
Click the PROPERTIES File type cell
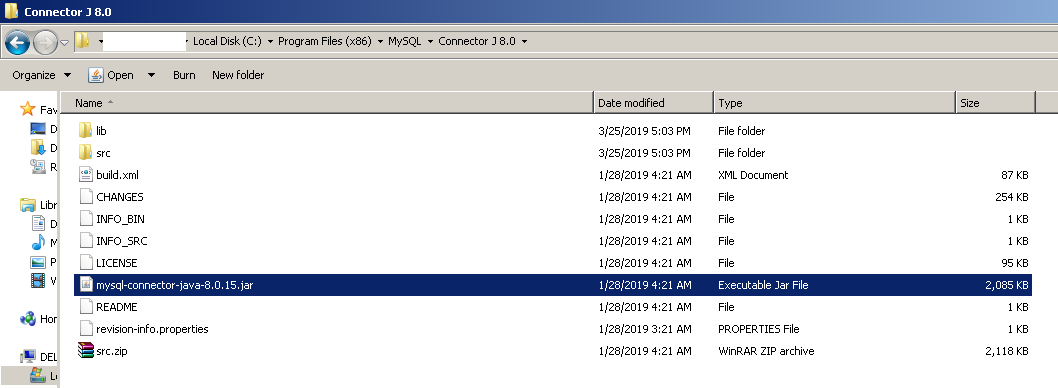758,329
